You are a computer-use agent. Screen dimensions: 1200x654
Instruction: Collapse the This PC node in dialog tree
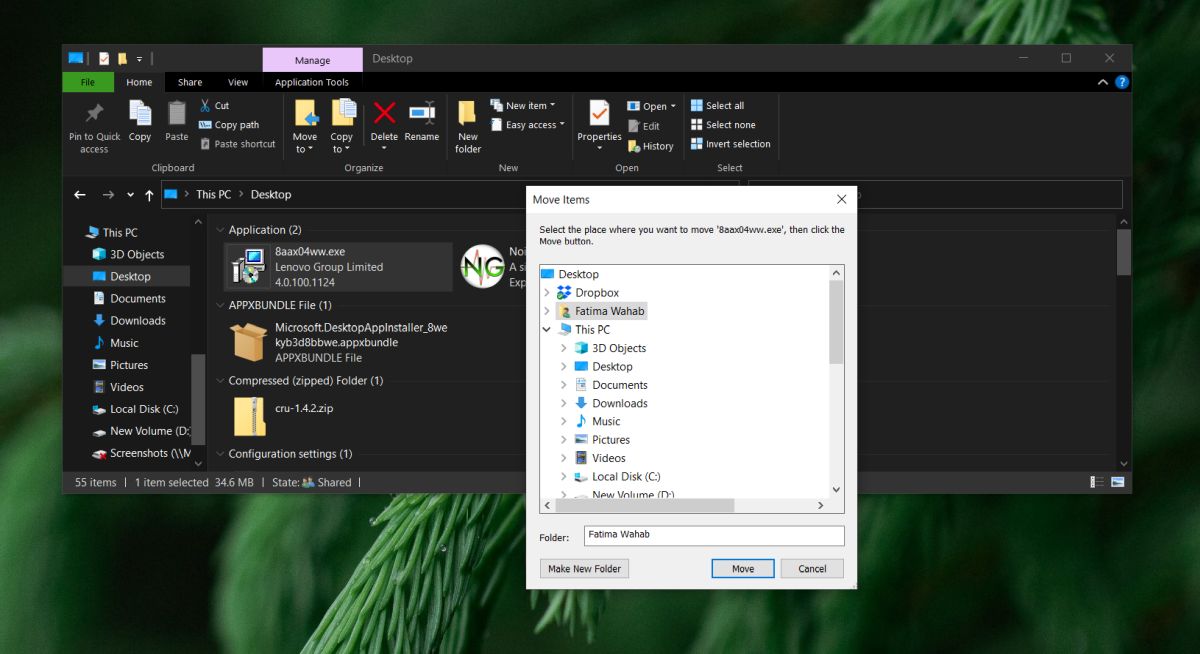point(546,329)
